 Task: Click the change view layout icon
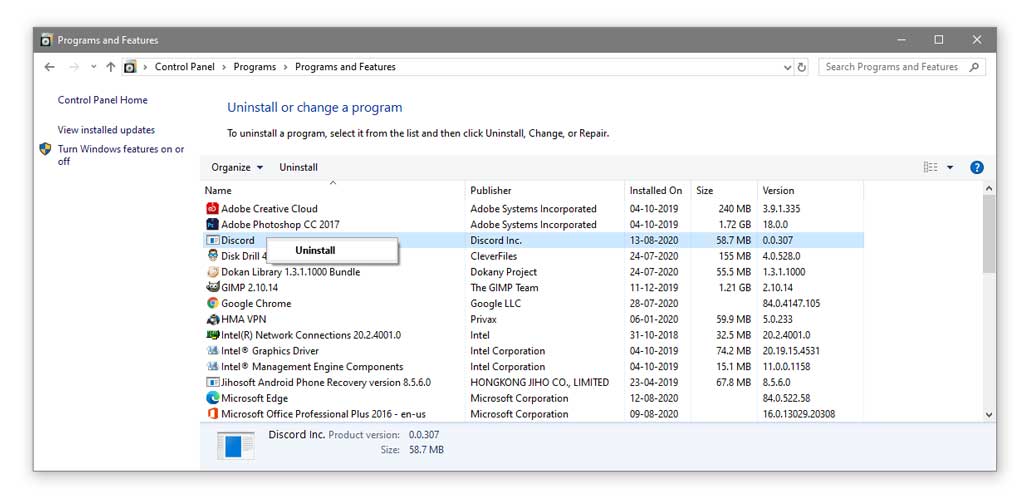tap(931, 167)
